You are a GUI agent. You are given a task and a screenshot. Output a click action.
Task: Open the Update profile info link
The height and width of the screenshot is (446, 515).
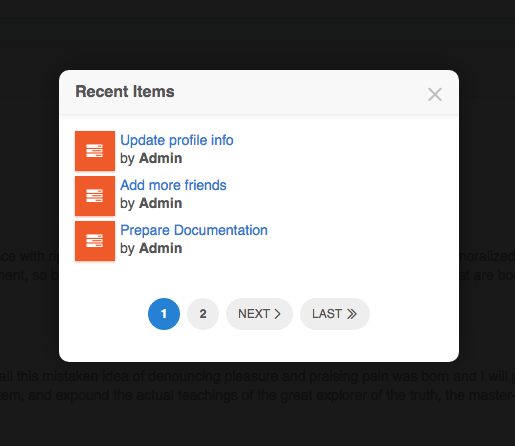177,140
